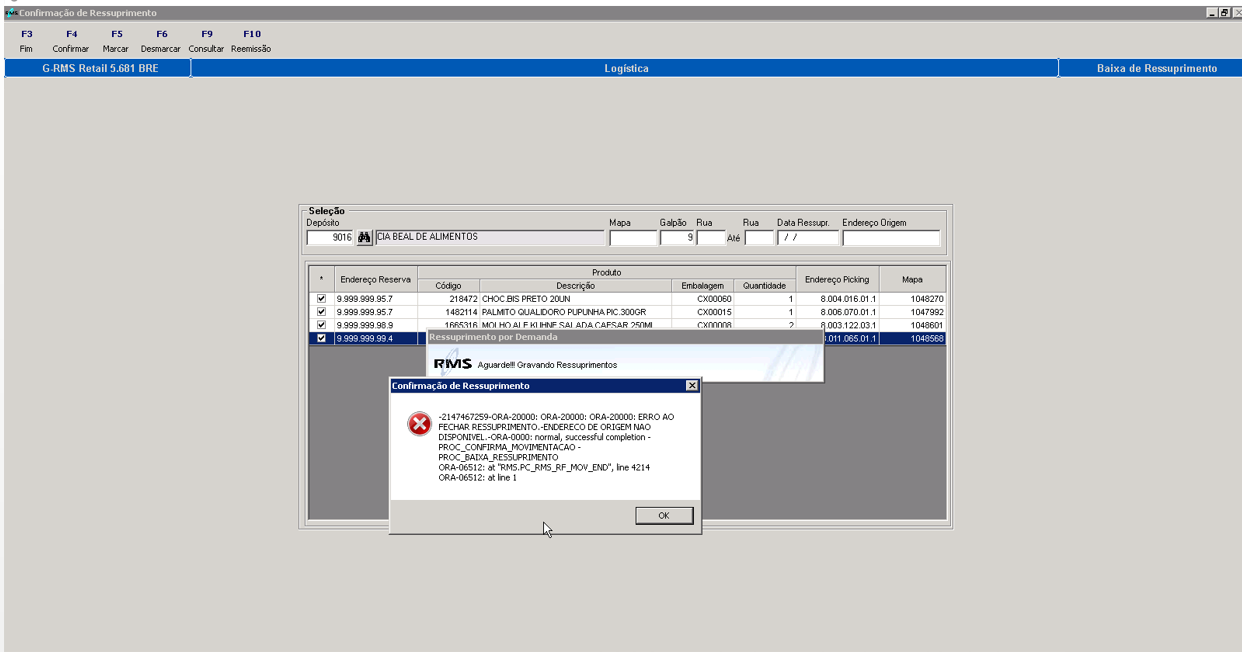Click the F5 Marcar menu item
The image size is (1242, 652).
tap(116, 41)
